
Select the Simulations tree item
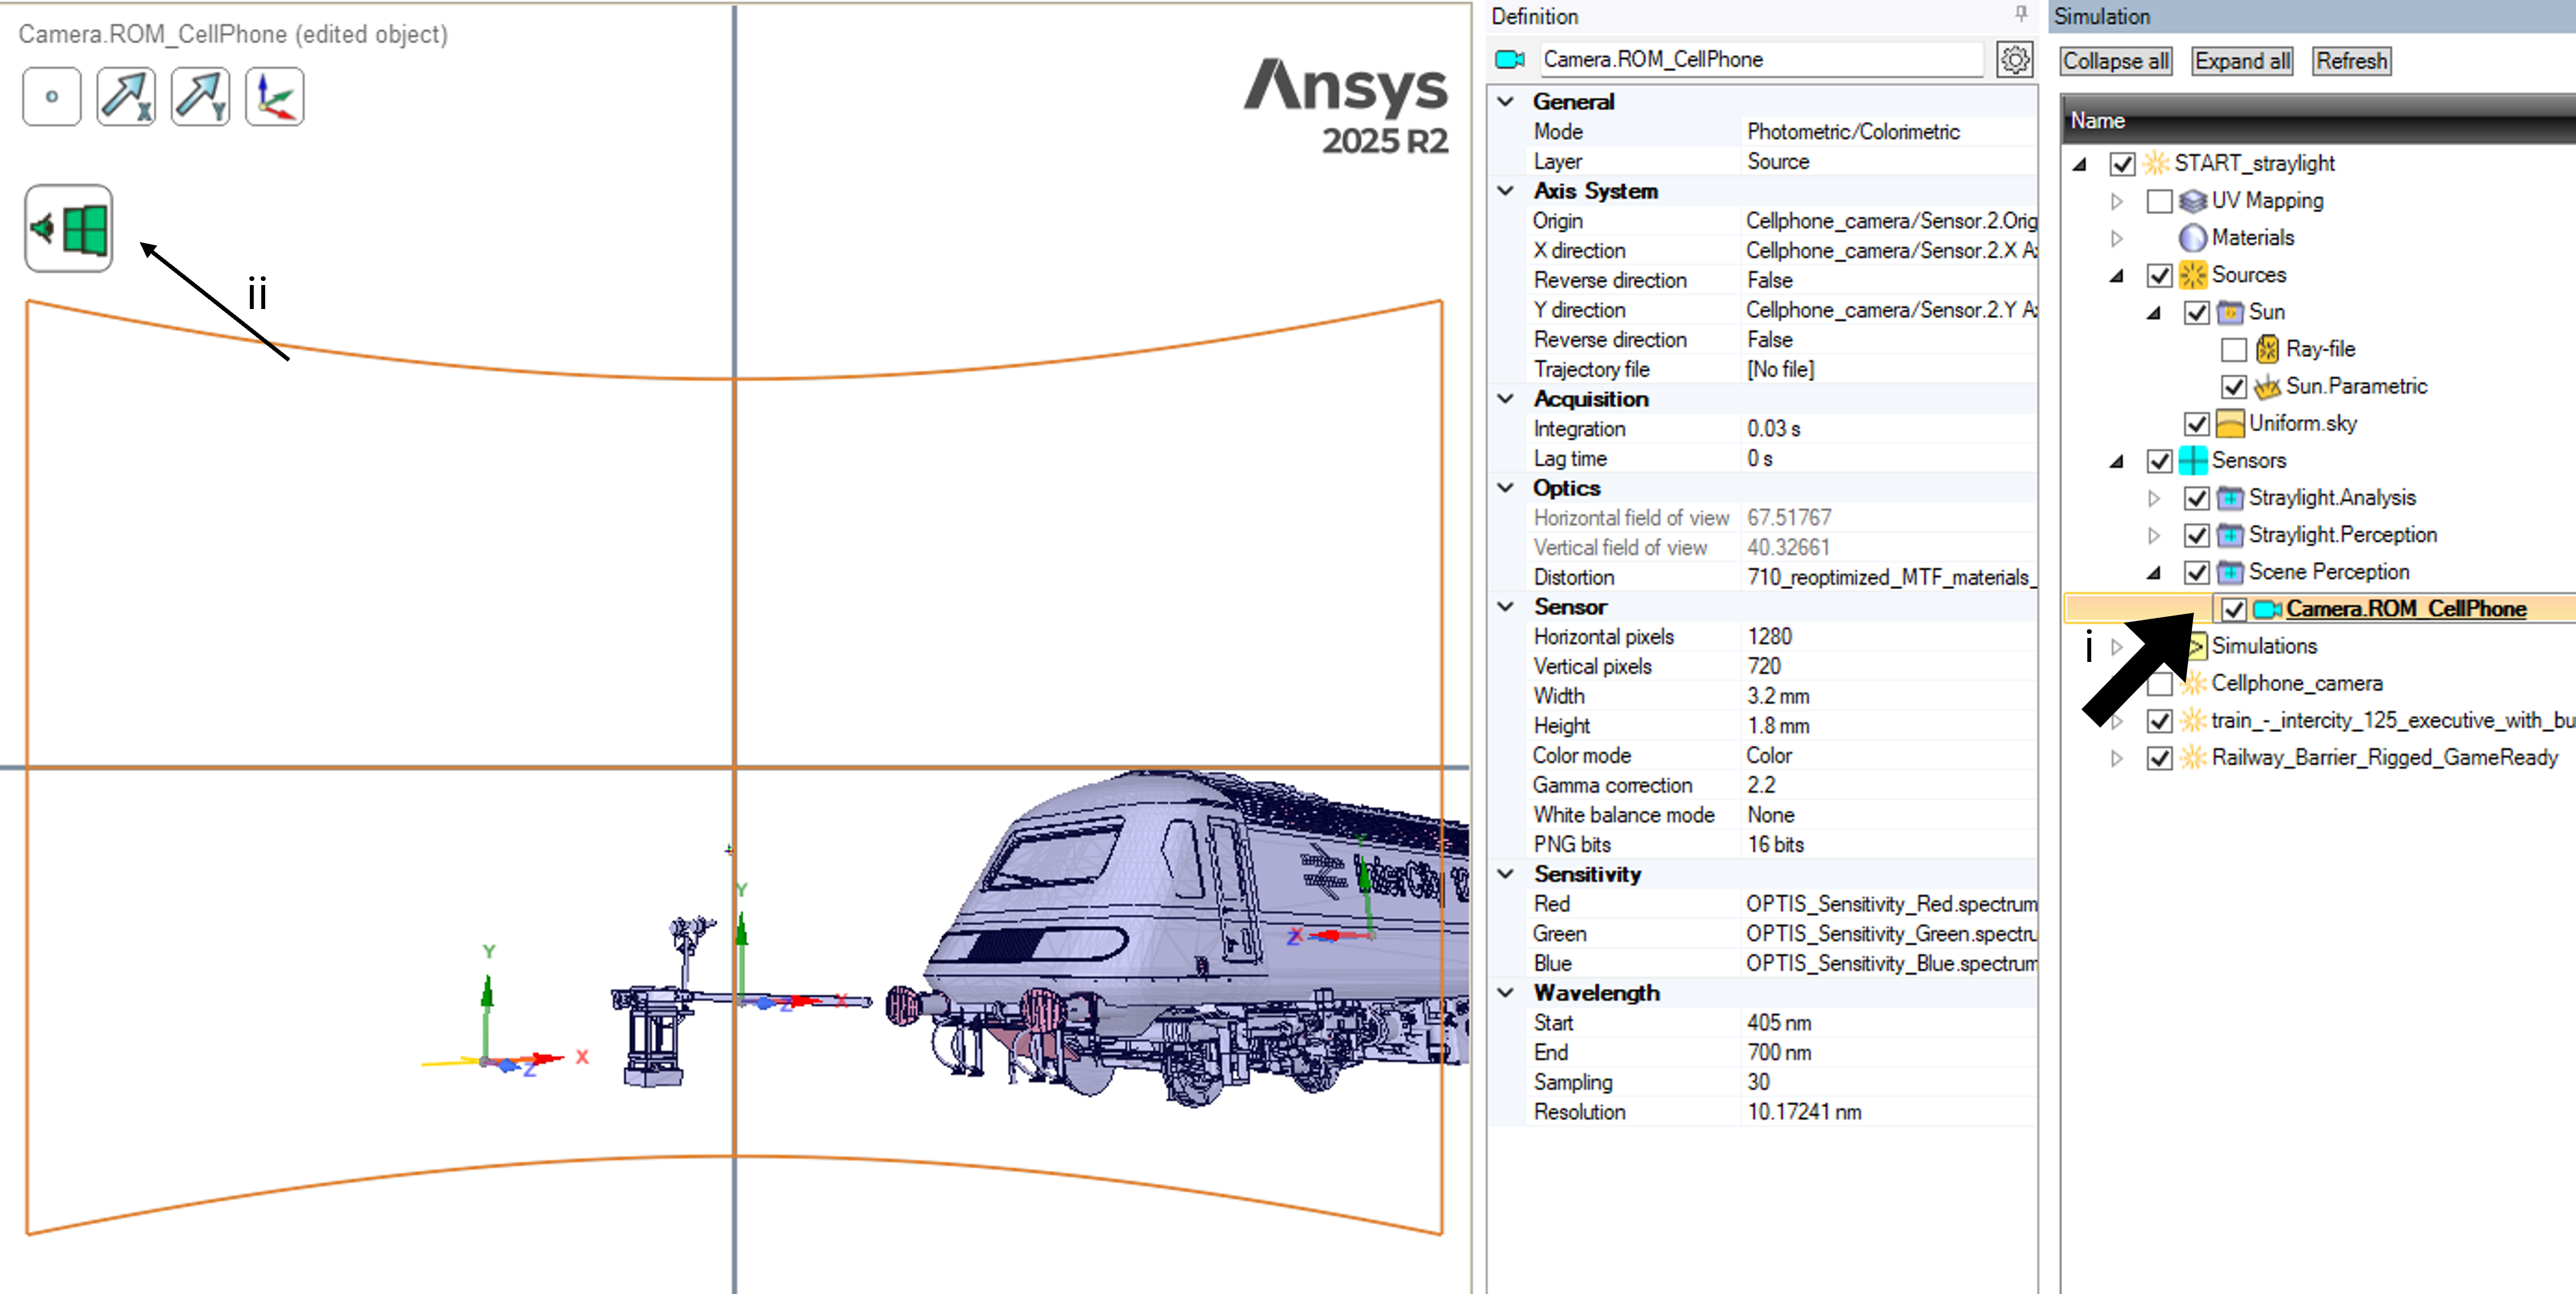pos(2263,646)
